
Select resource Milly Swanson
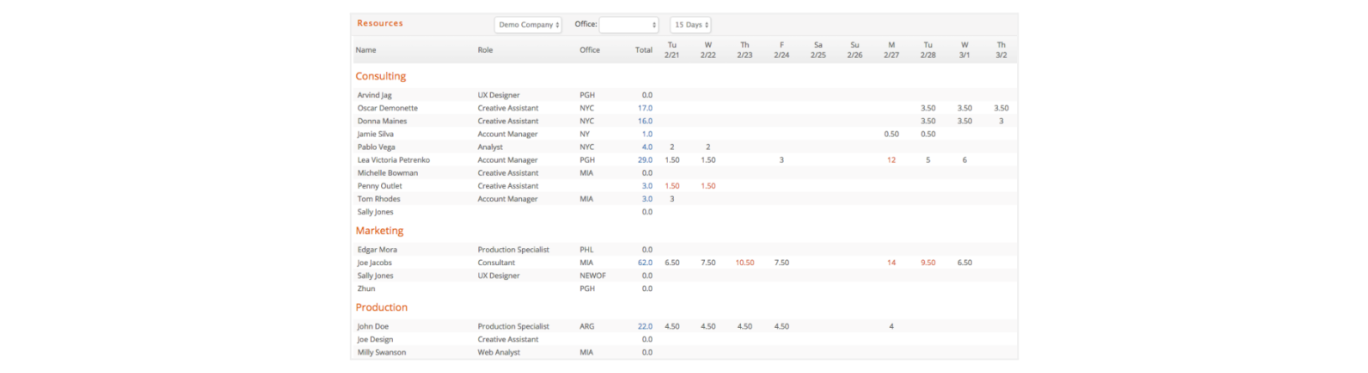point(383,353)
